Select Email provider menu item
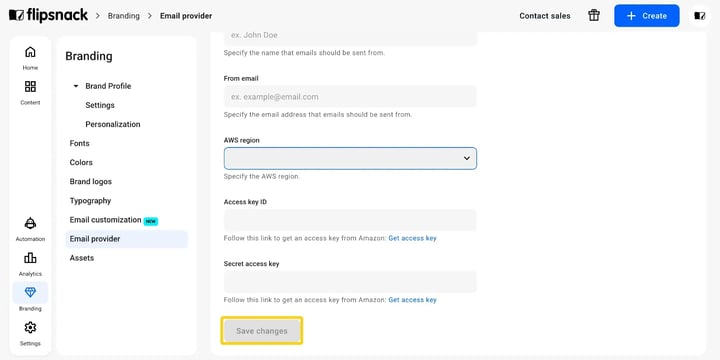 [127, 239]
